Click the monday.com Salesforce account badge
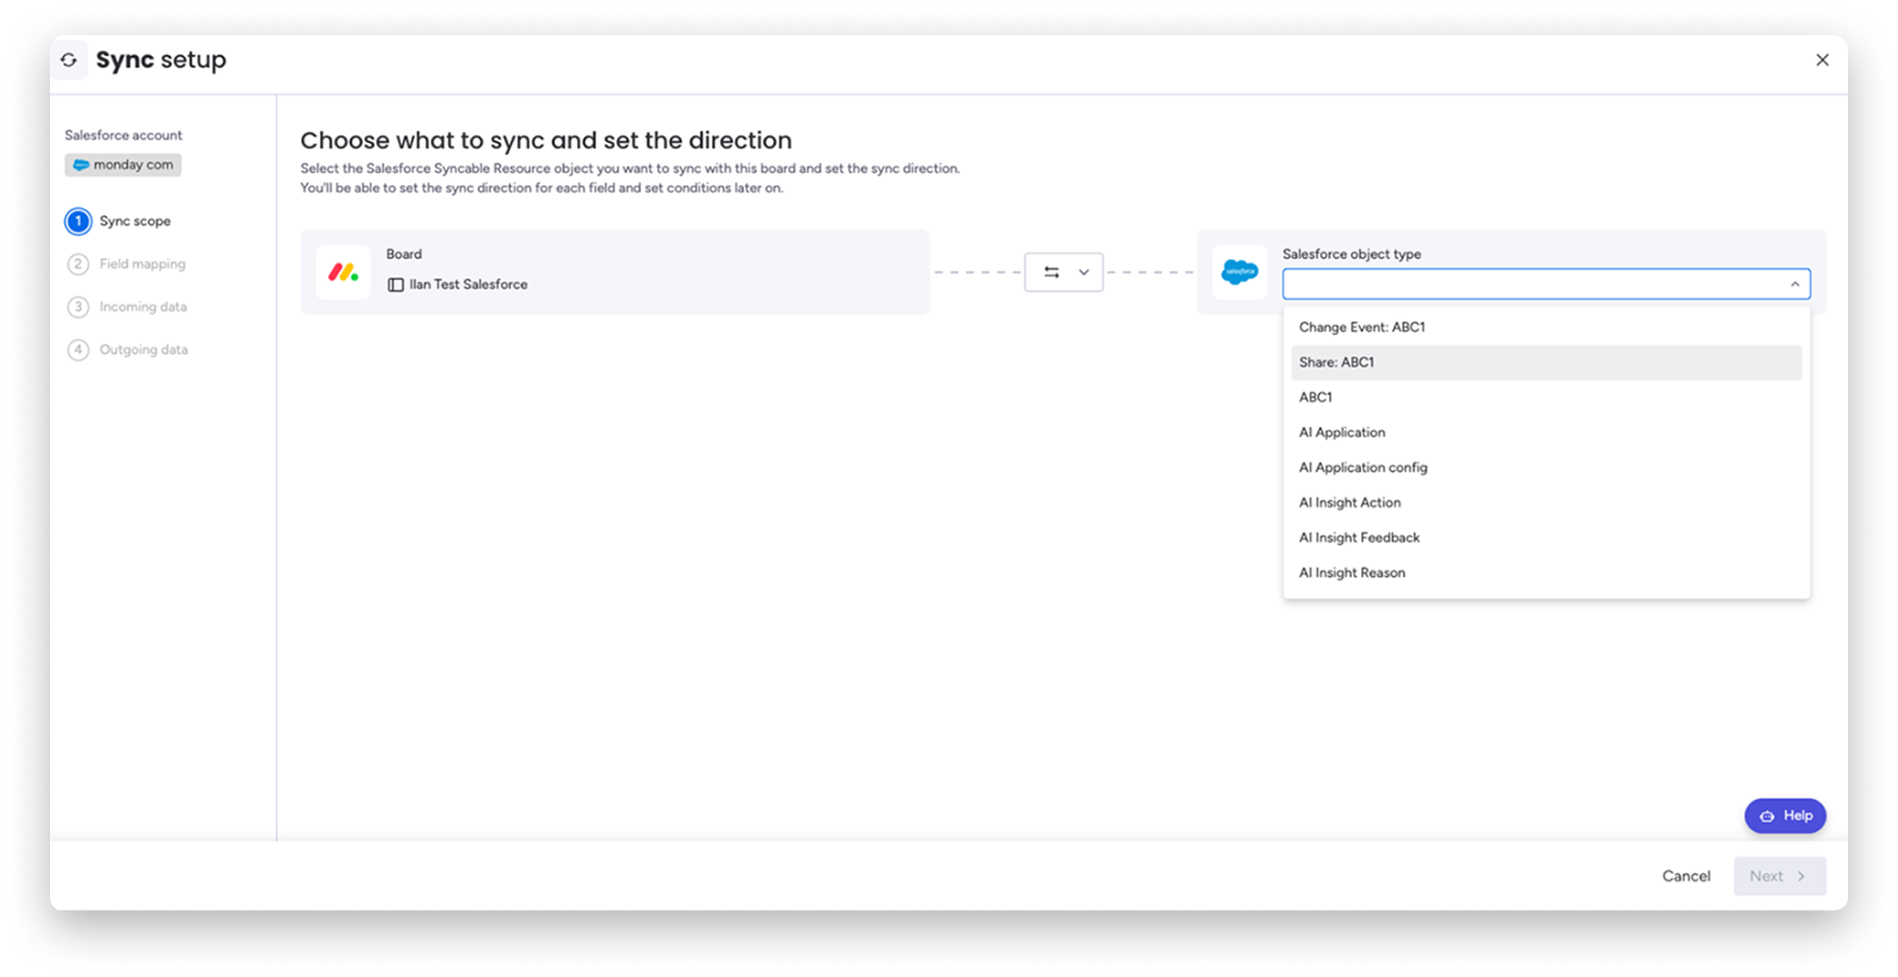Viewport: 1898px width, 977px height. [x=123, y=165]
